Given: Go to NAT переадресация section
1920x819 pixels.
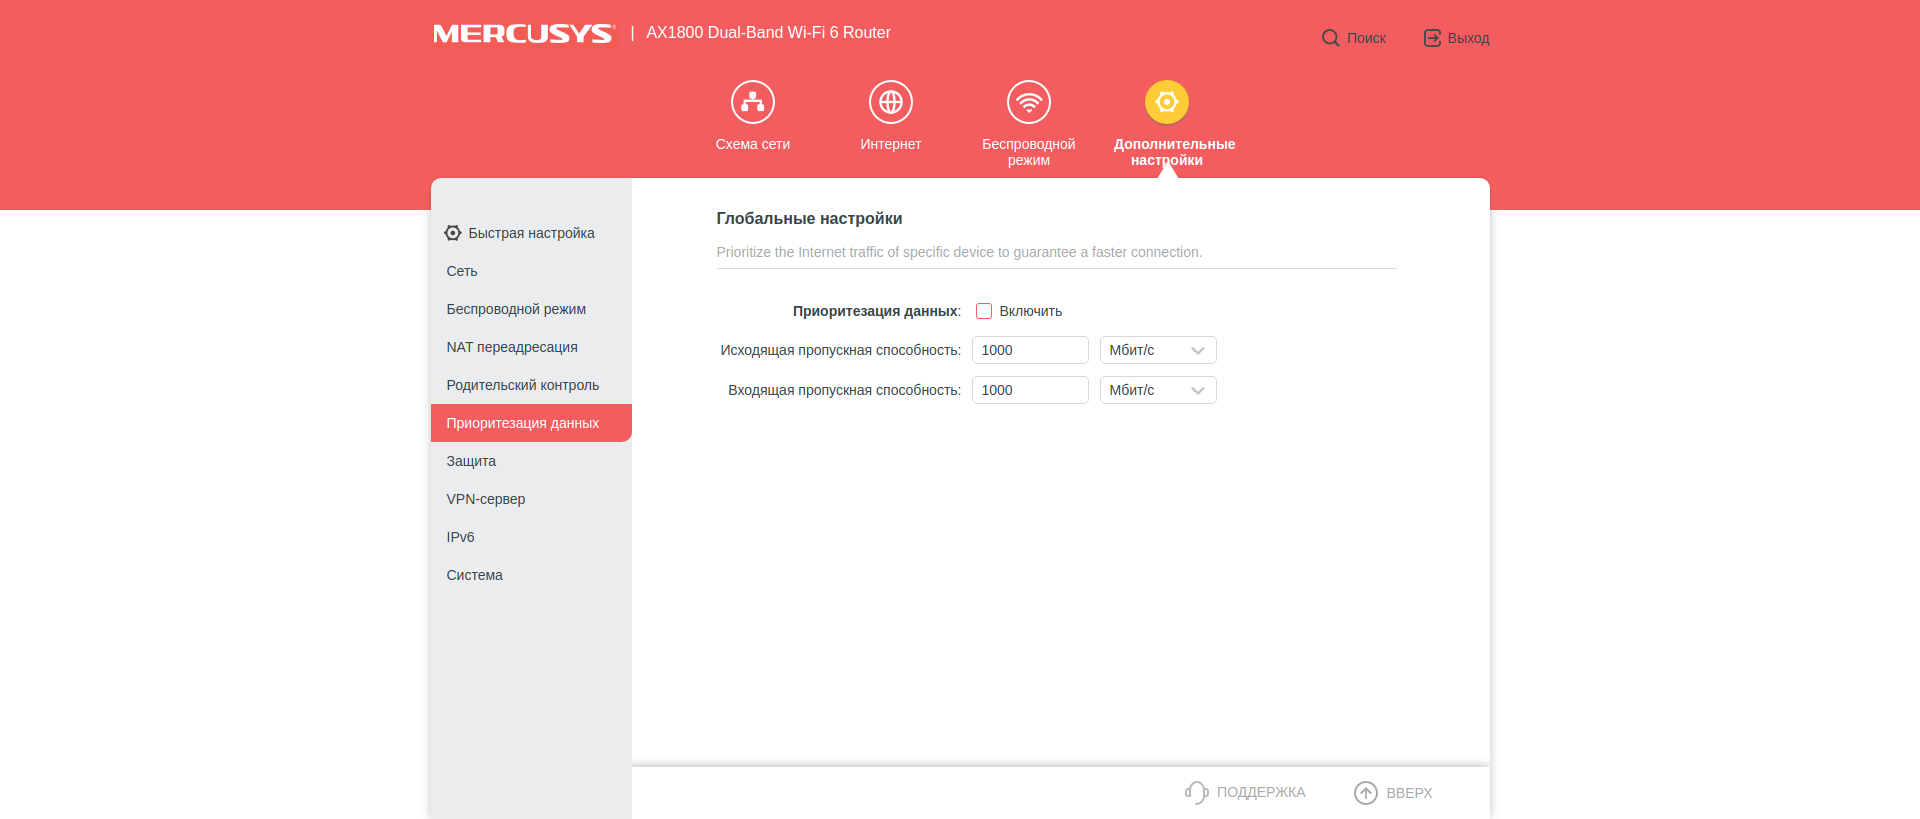Looking at the screenshot, I should point(512,347).
